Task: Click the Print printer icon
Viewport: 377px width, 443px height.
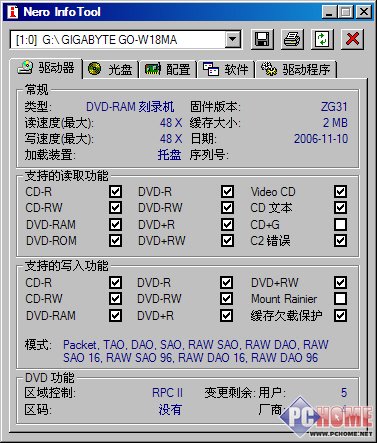Action: point(292,39)
